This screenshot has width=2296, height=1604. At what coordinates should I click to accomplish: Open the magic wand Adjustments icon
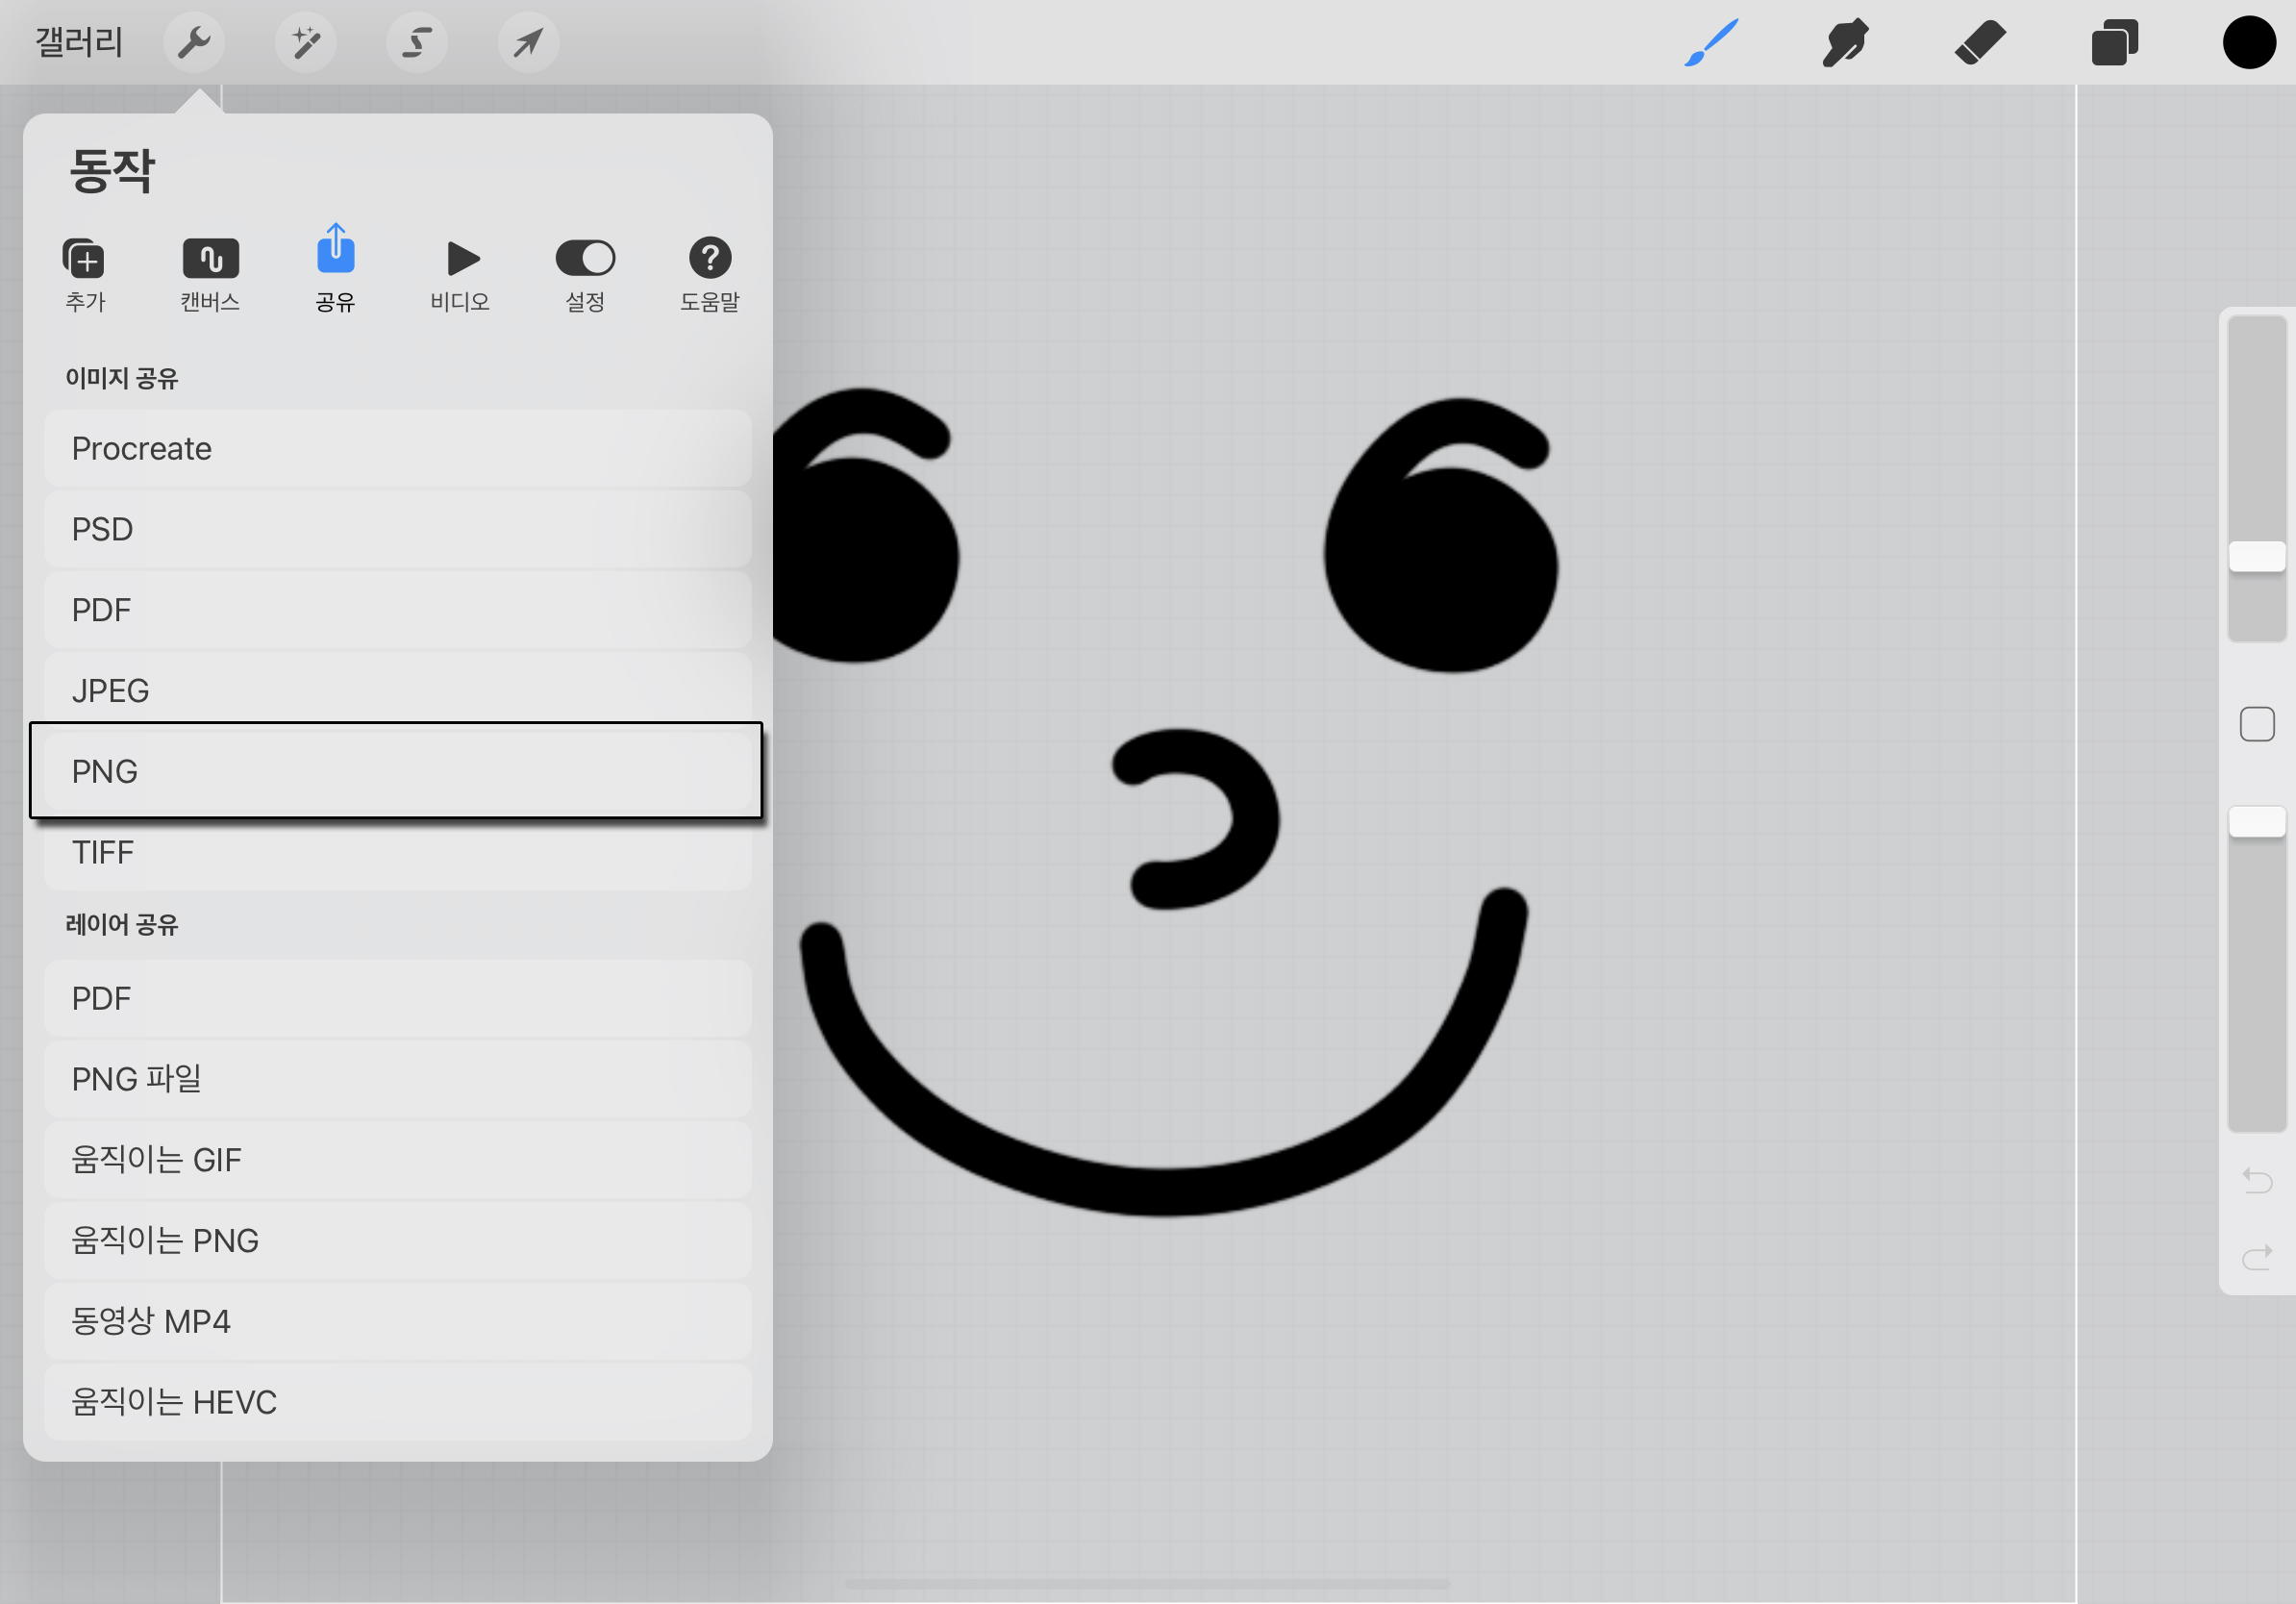(x=306, y=43)
